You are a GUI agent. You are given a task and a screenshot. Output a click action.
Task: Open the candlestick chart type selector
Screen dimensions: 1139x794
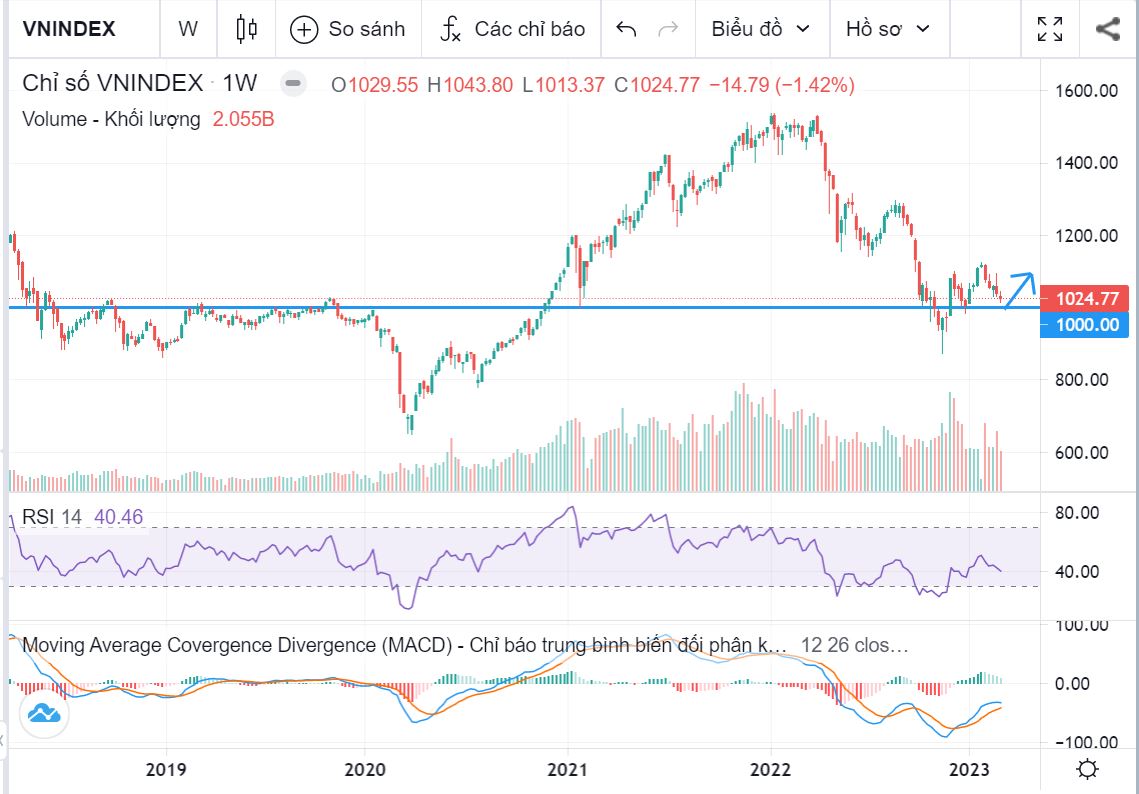[247, 29]
